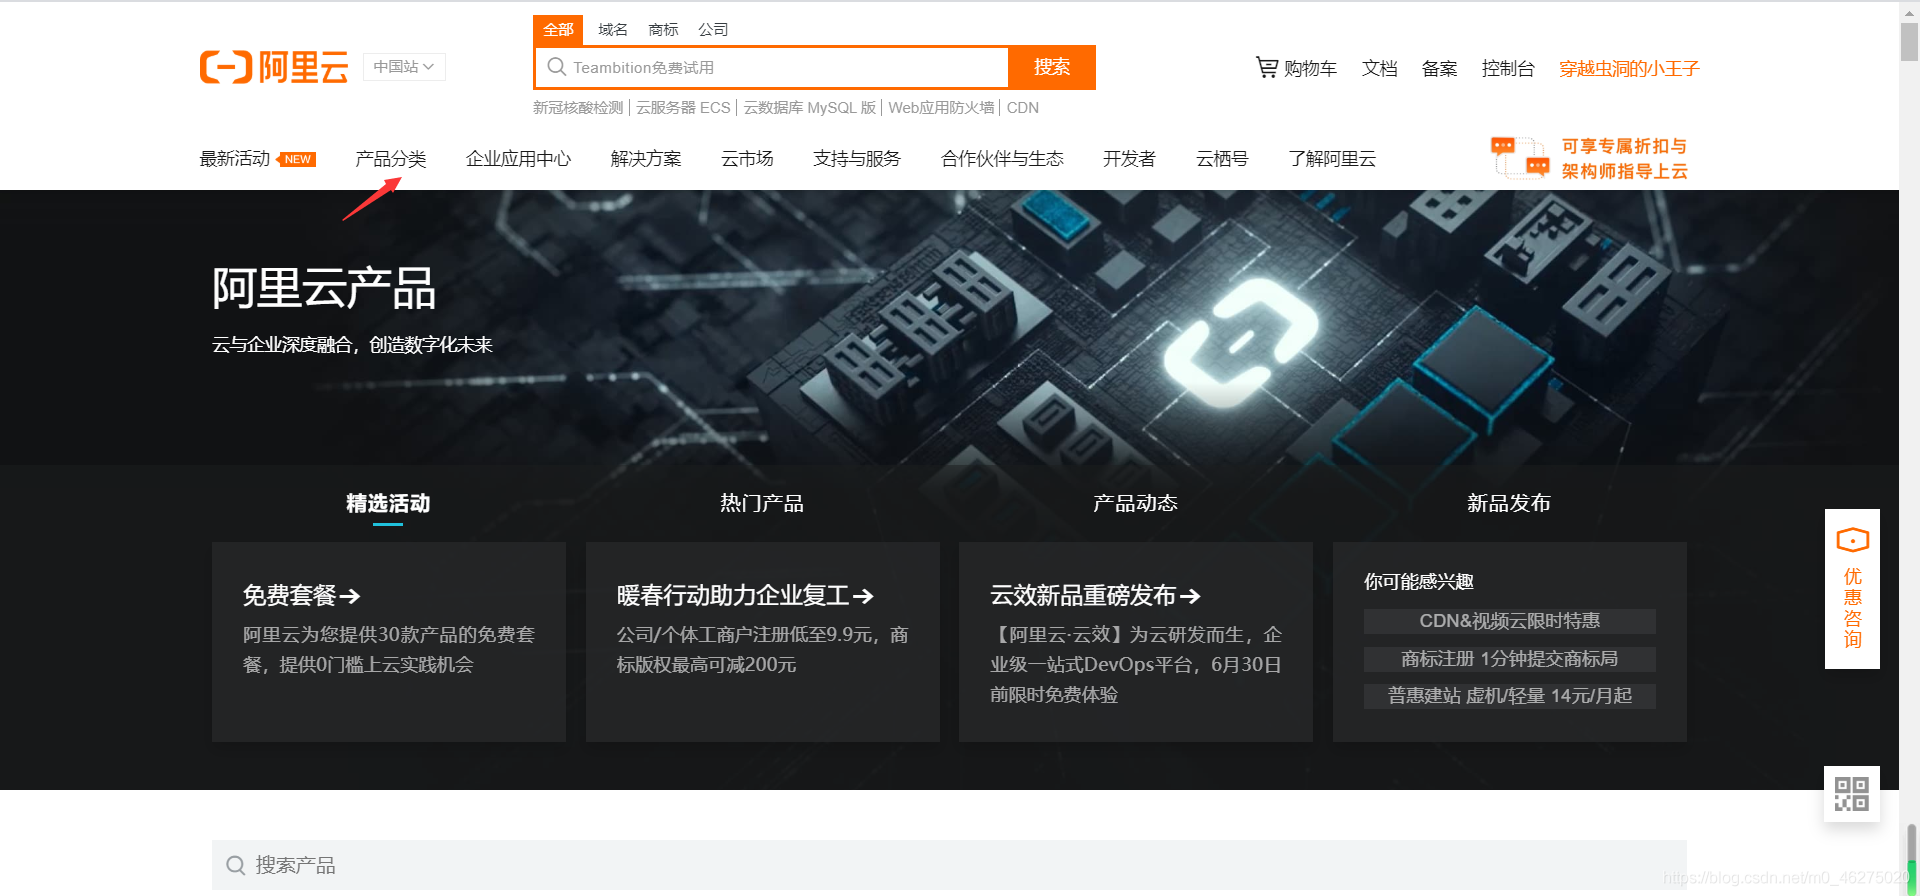Open the 了解阿里云 menu
Viewport: 1920px width, 896px height.
[1332, 159]
